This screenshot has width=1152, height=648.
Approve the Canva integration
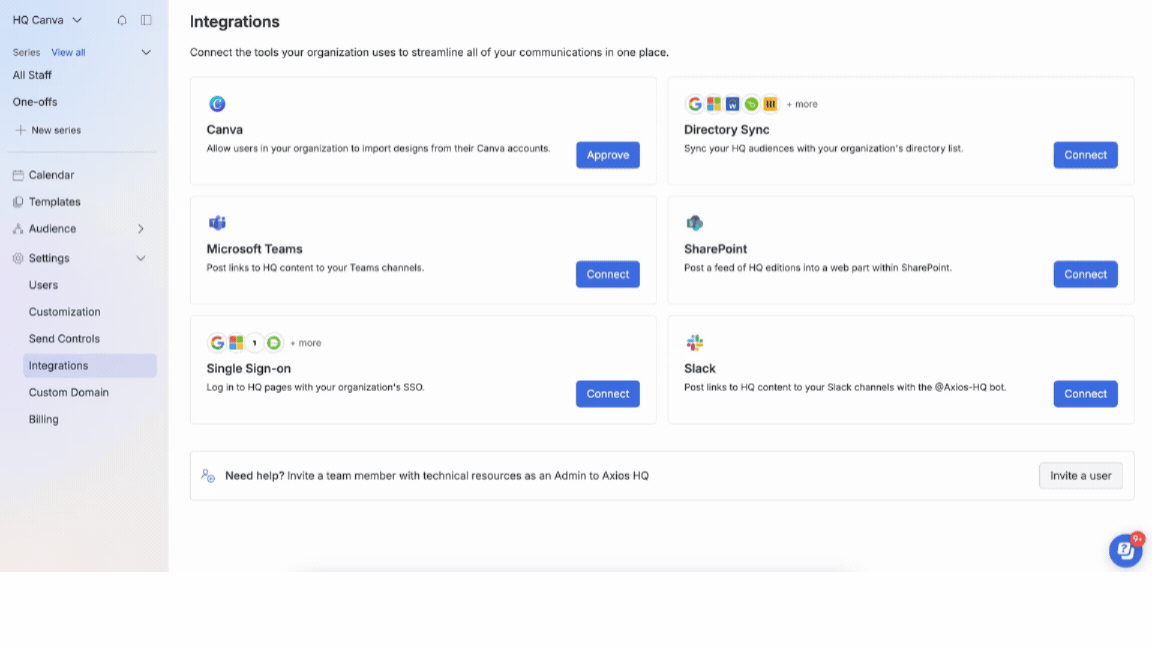607,155
